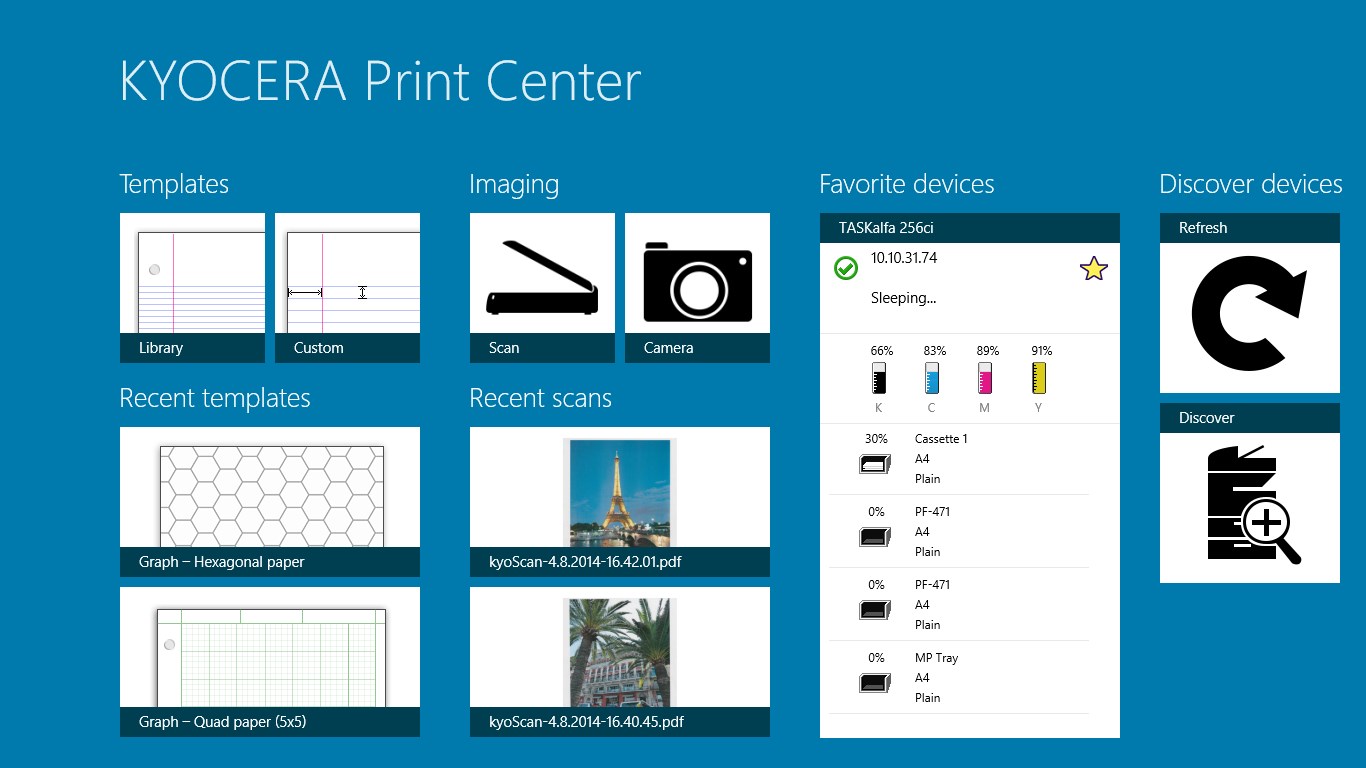
Task: Open the Camera tile
Action: [x=697, y=288]
